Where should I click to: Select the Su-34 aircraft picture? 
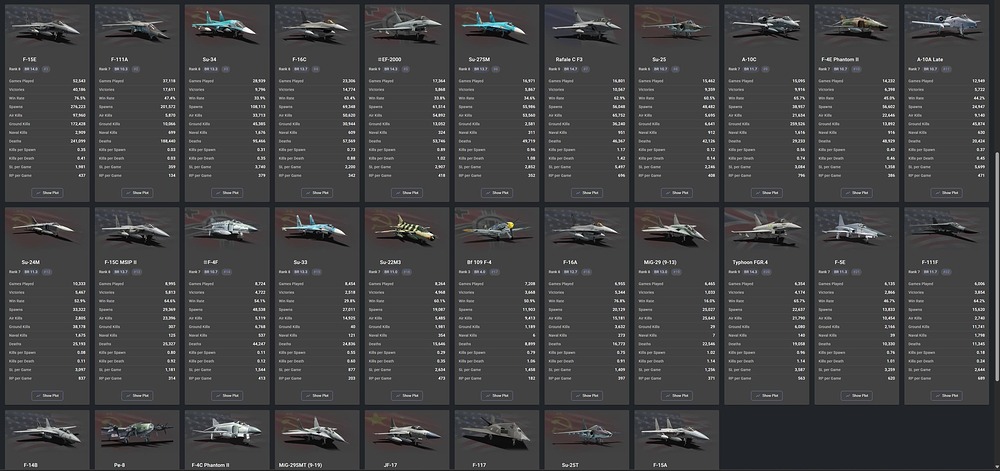[x=226, y=26]
